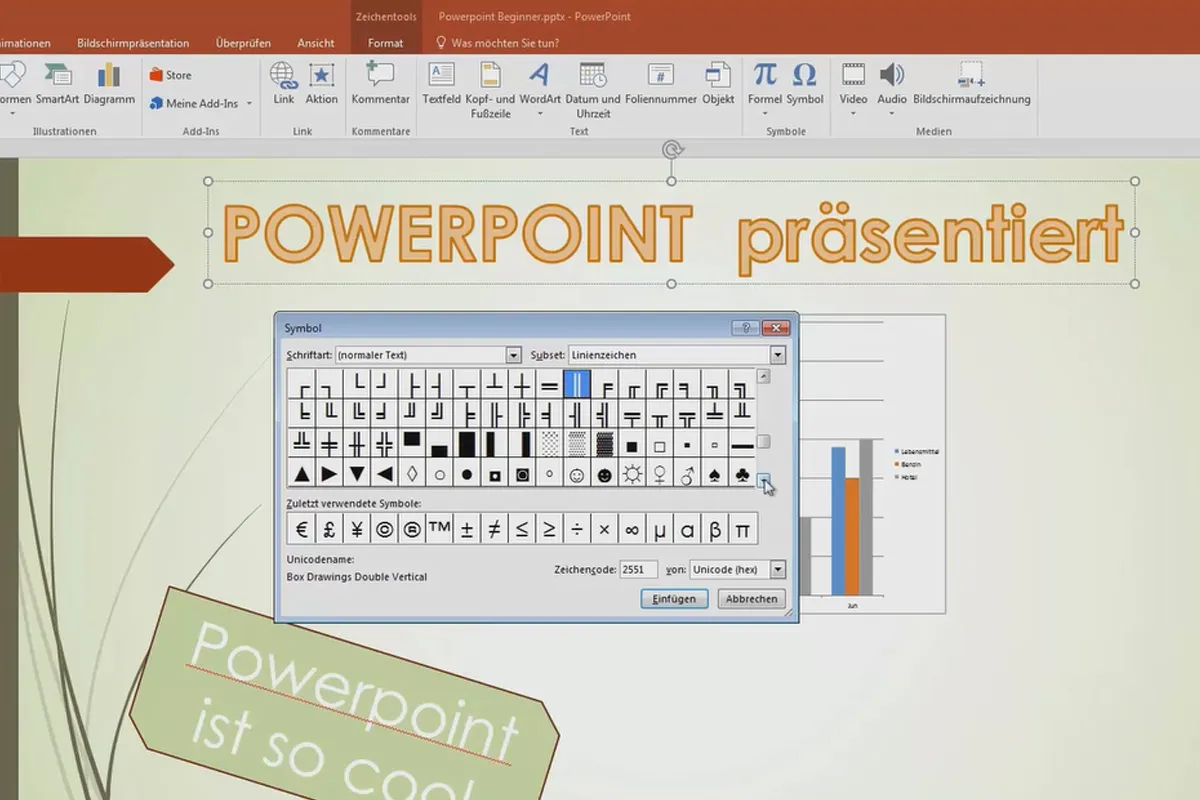Pick the copyright symbol from recent symbols

(x=384, y=529)
